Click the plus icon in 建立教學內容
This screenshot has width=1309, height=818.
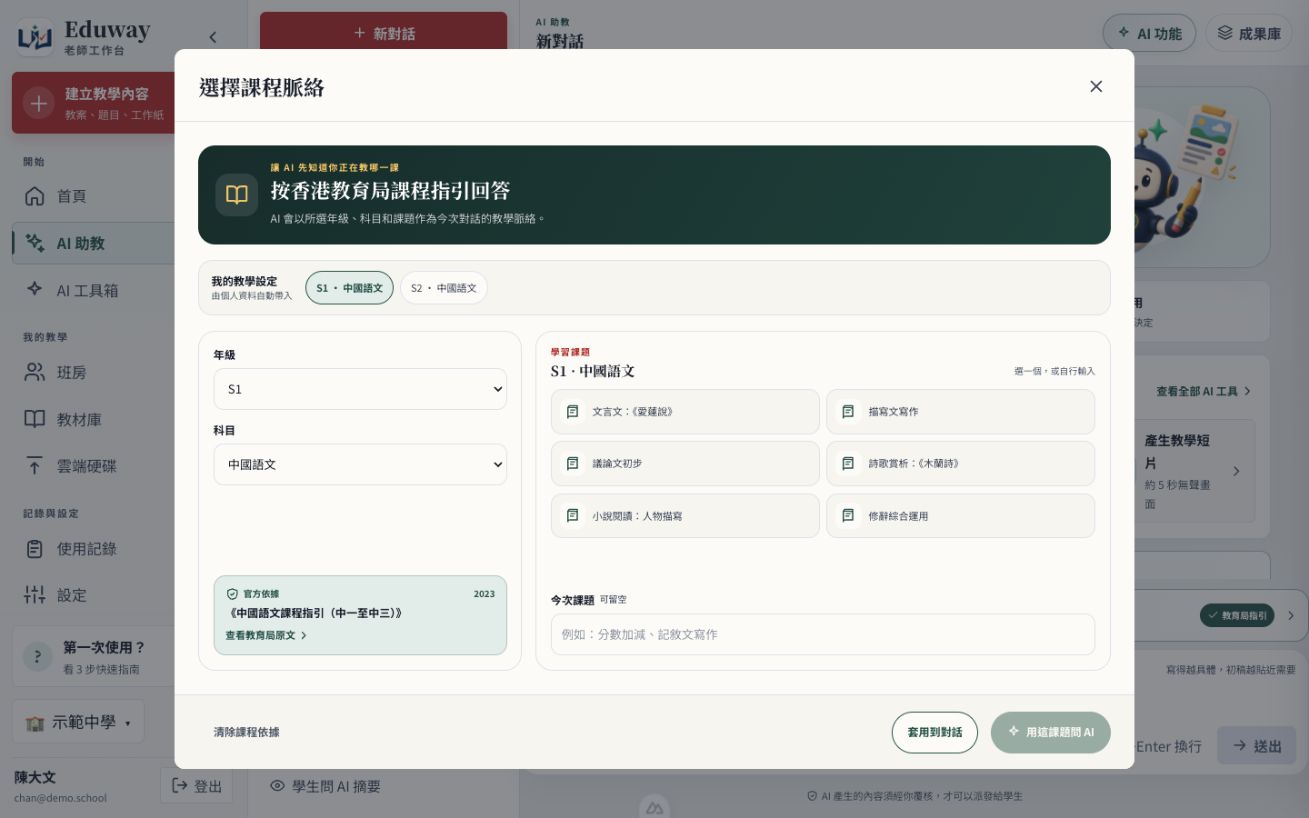pos(38,103)
